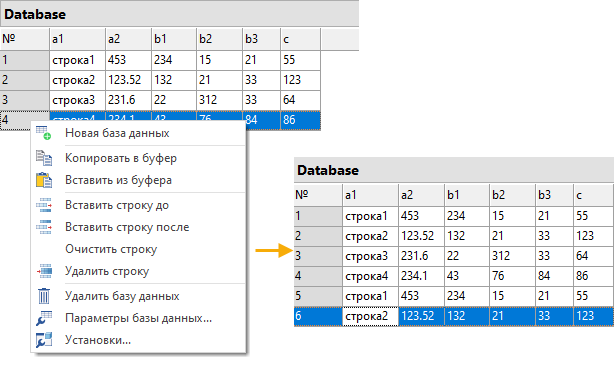Click the Удалить строку icon
The width and height of the screenshot is (616, 392).
tap(44, 271)
